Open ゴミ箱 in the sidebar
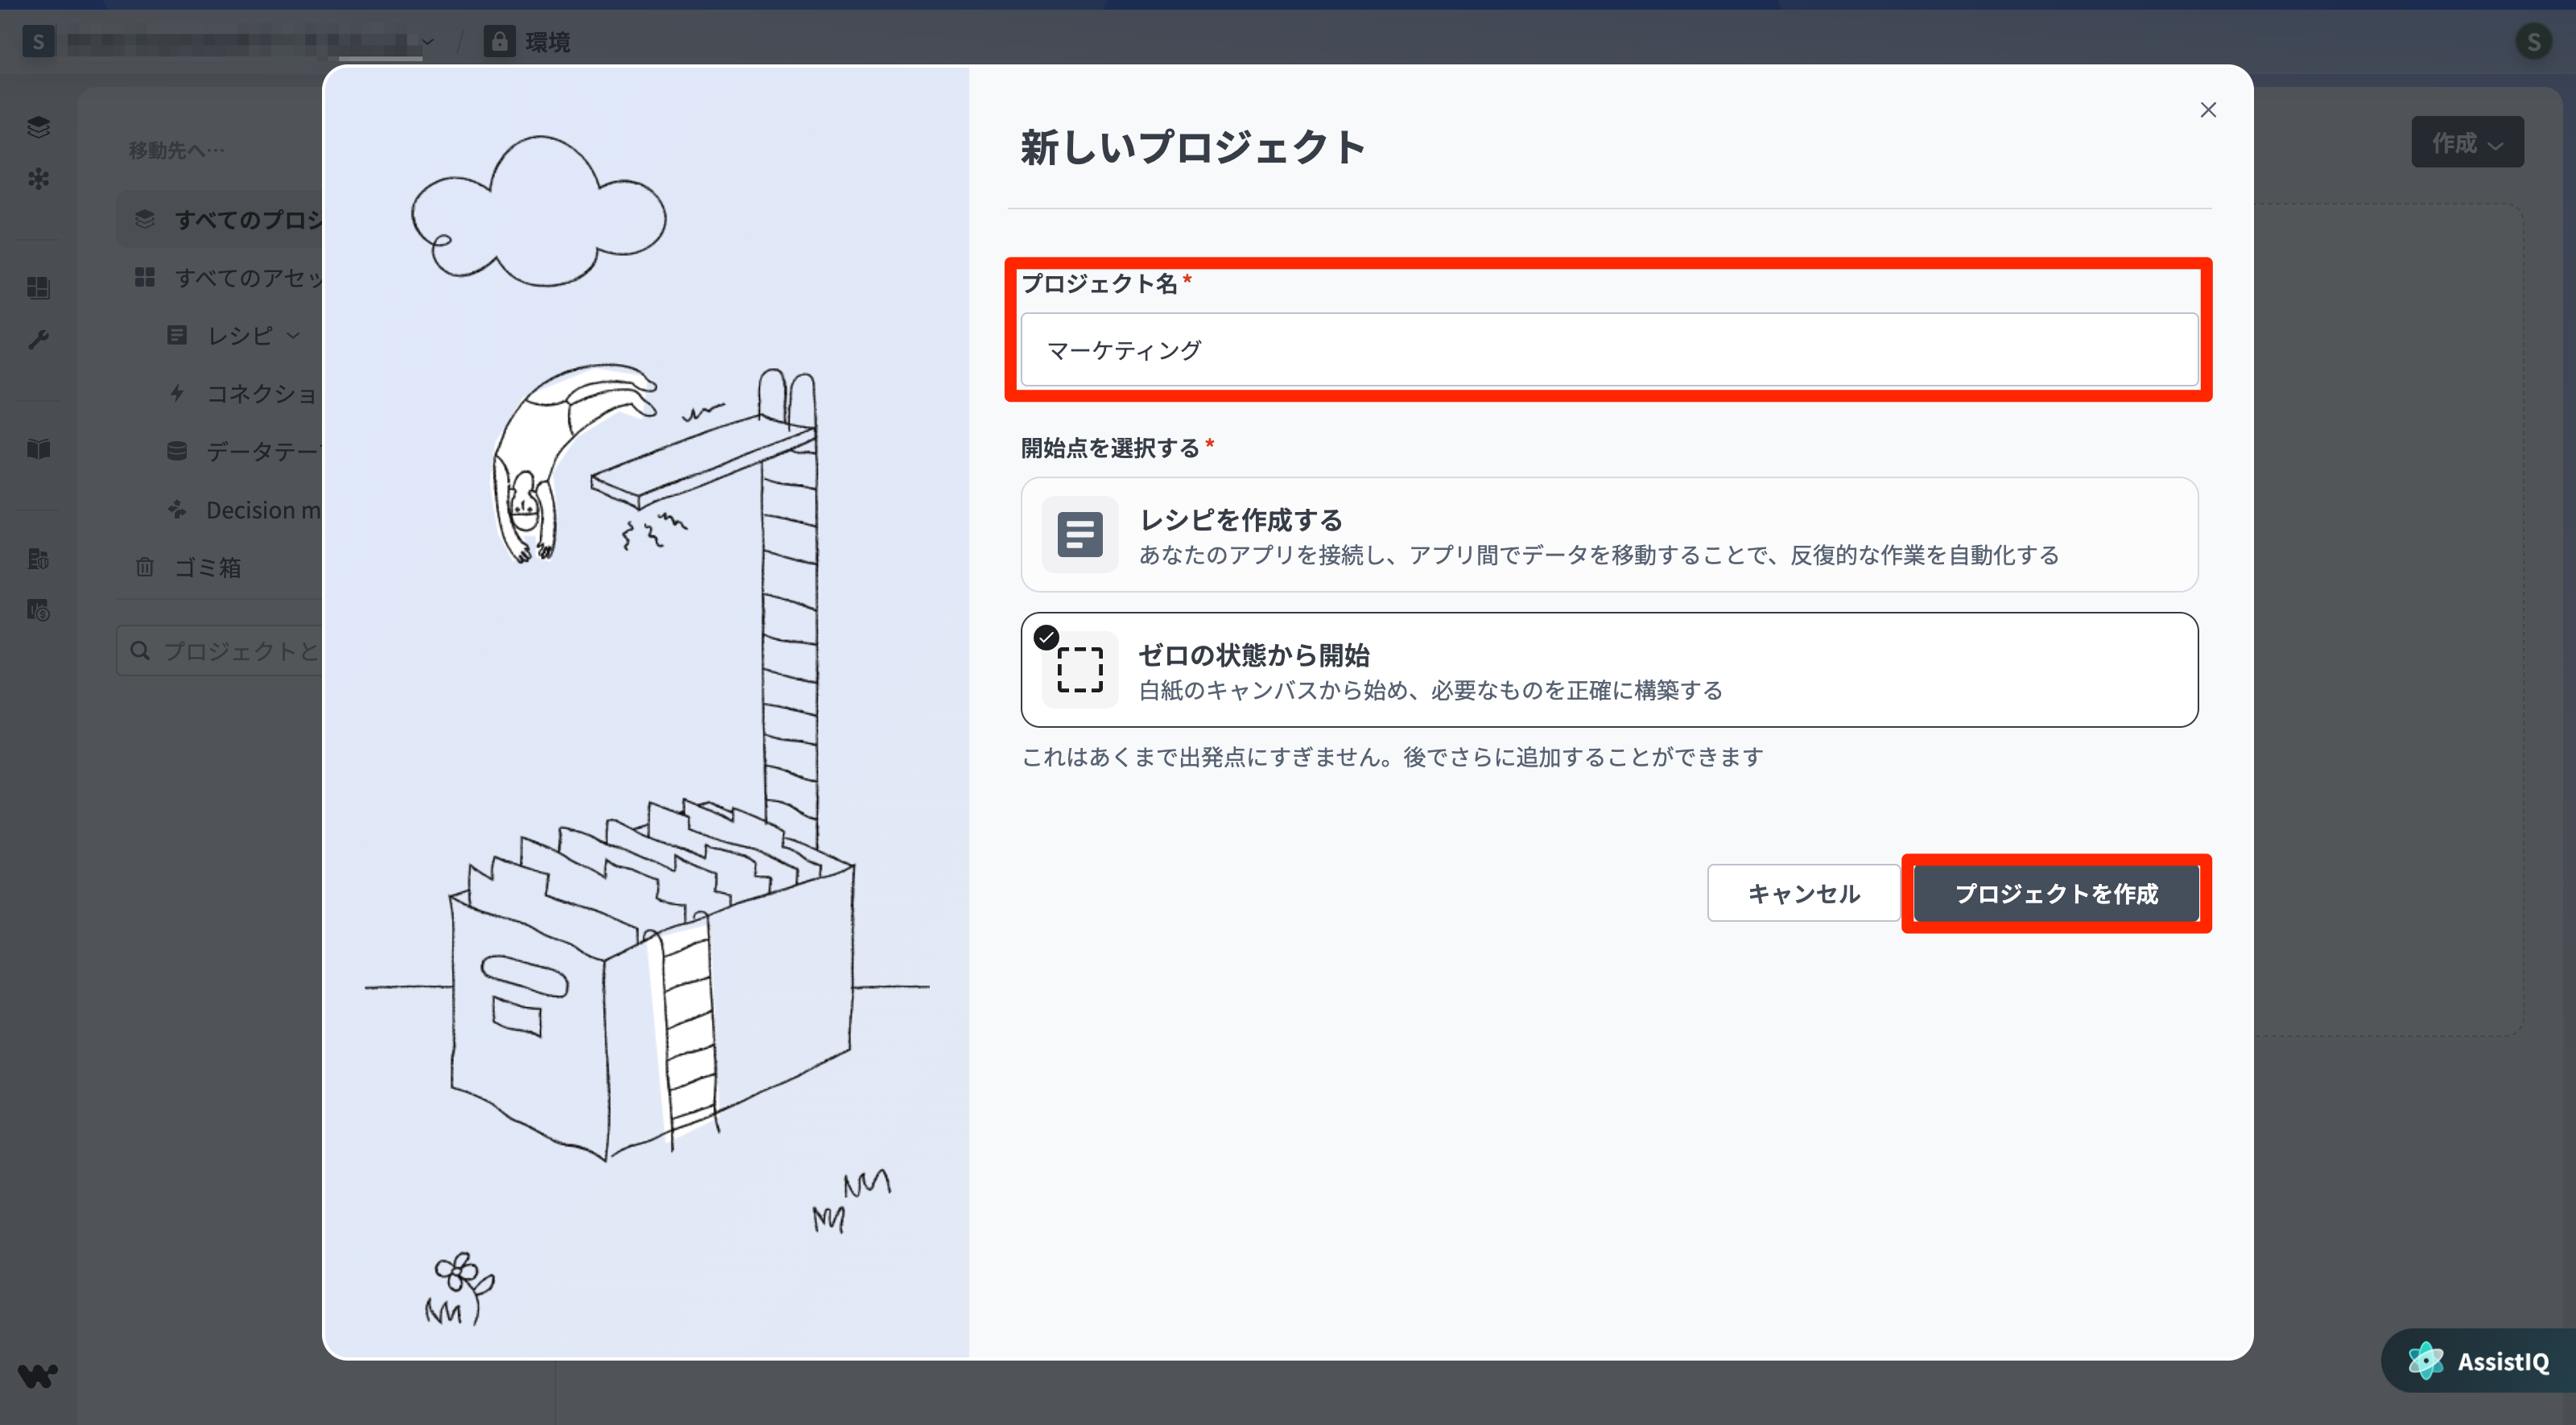Screen dimensions: 2576x1425 188,568
